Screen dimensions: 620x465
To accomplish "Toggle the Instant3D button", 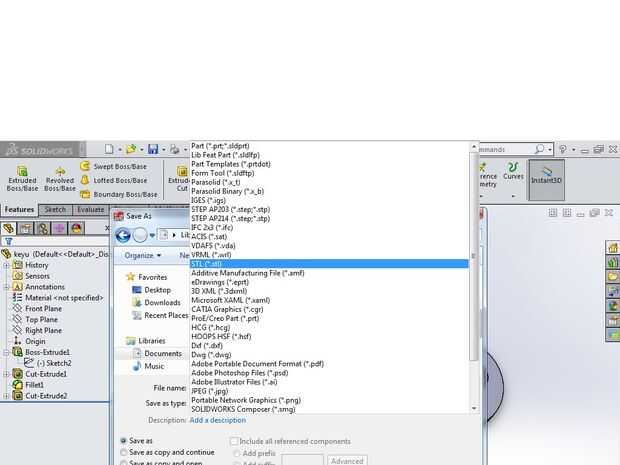I will tap(546, 180).
